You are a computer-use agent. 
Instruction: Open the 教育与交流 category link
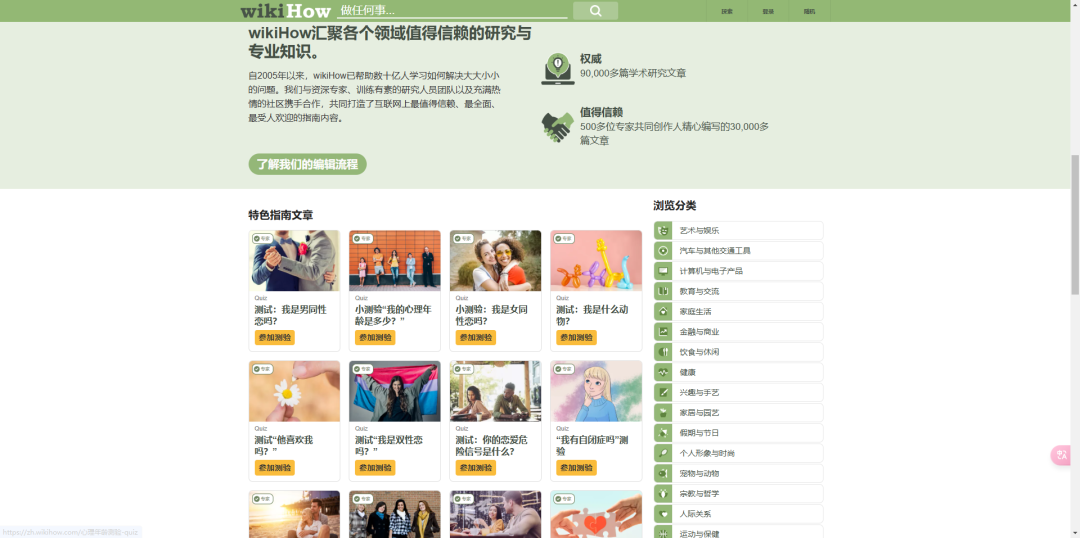[738, 291]
